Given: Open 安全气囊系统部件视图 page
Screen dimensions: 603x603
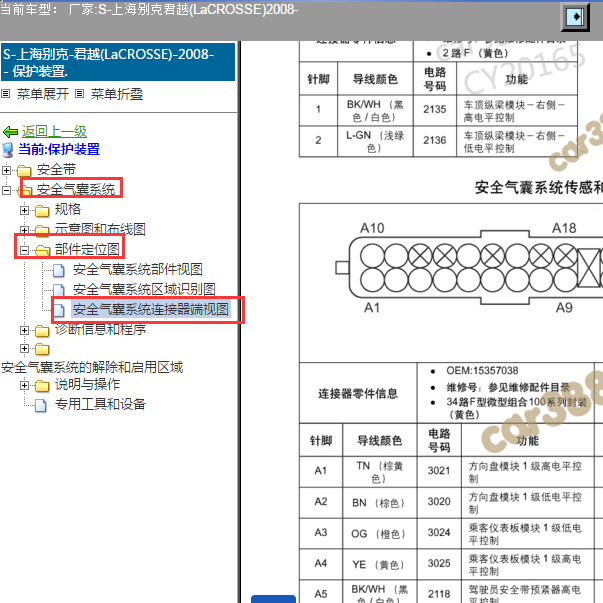Looking at the screenshot, I should pos(138,269).
